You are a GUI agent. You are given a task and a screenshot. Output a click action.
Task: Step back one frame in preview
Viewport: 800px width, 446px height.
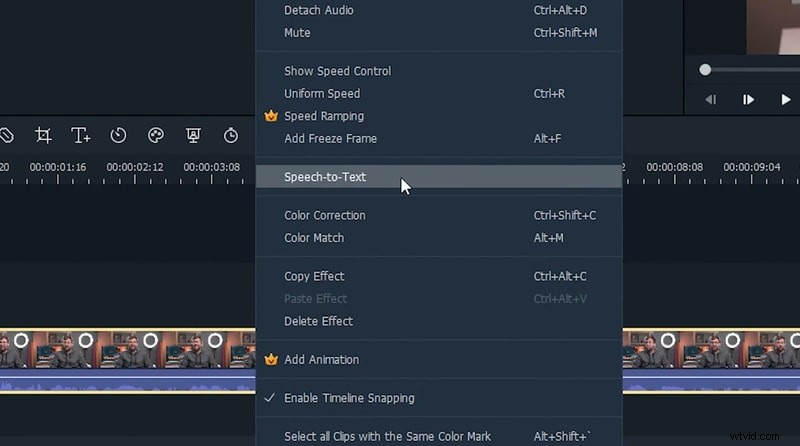(711, 99)
